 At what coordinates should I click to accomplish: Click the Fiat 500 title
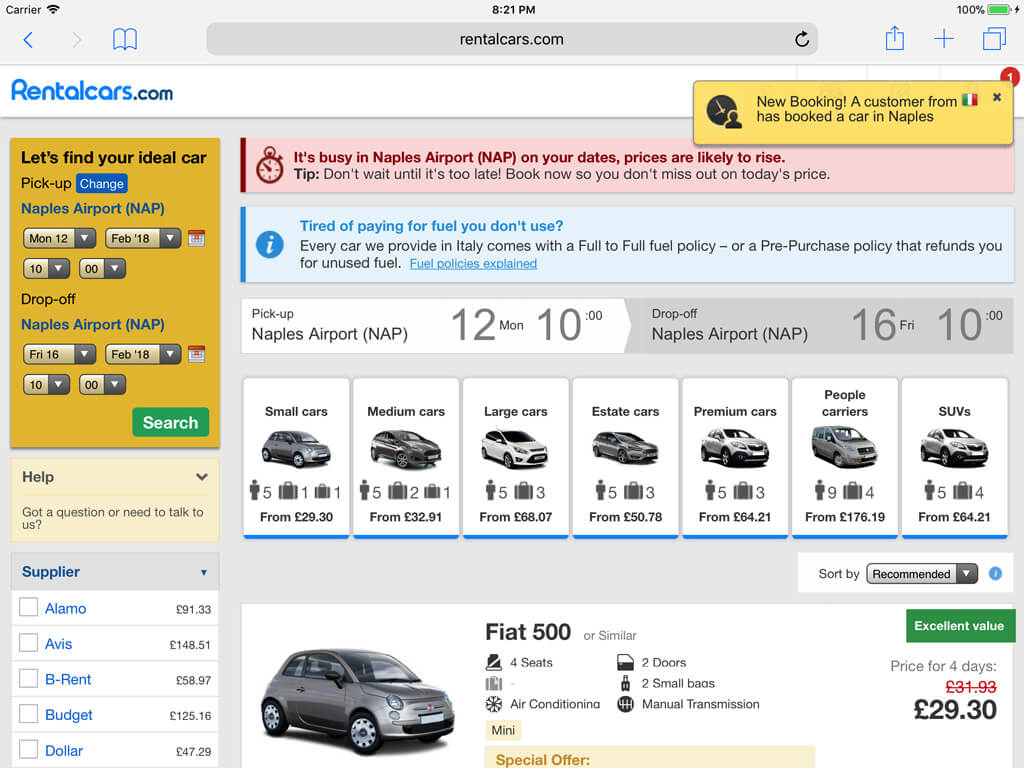pyautogui.click(x=528, y=632)
